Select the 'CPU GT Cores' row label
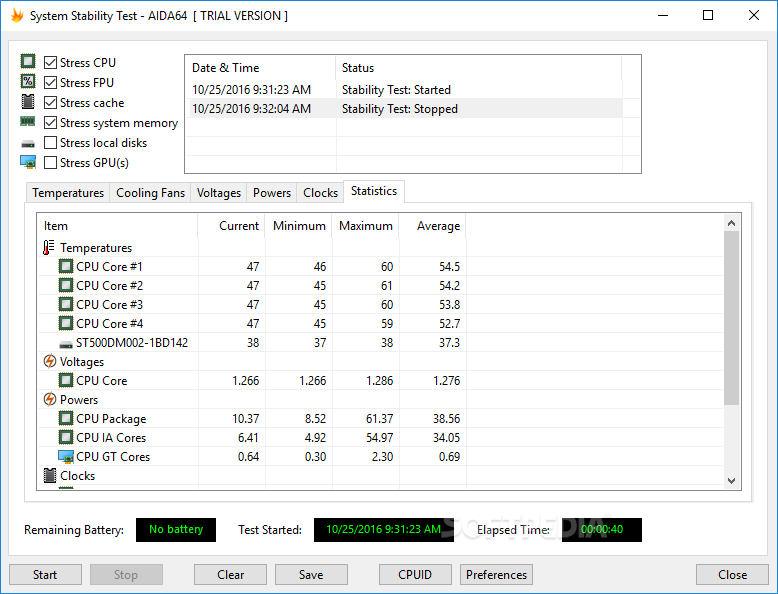 point(113,457)
